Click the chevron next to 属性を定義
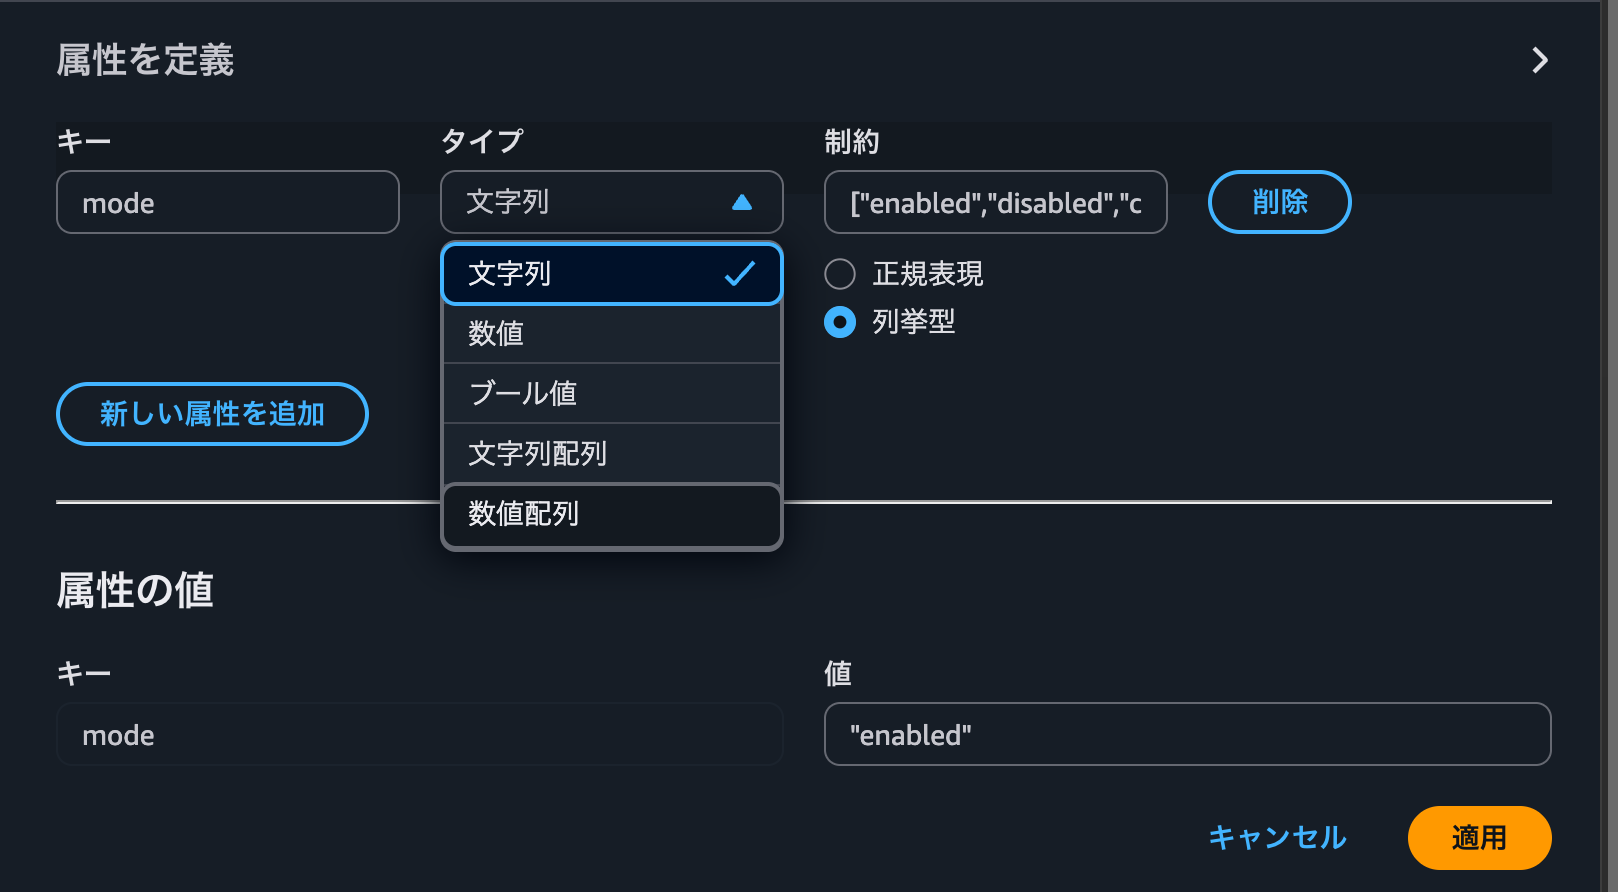Viewport: 1618px width, 892px height. [1541, 60]
